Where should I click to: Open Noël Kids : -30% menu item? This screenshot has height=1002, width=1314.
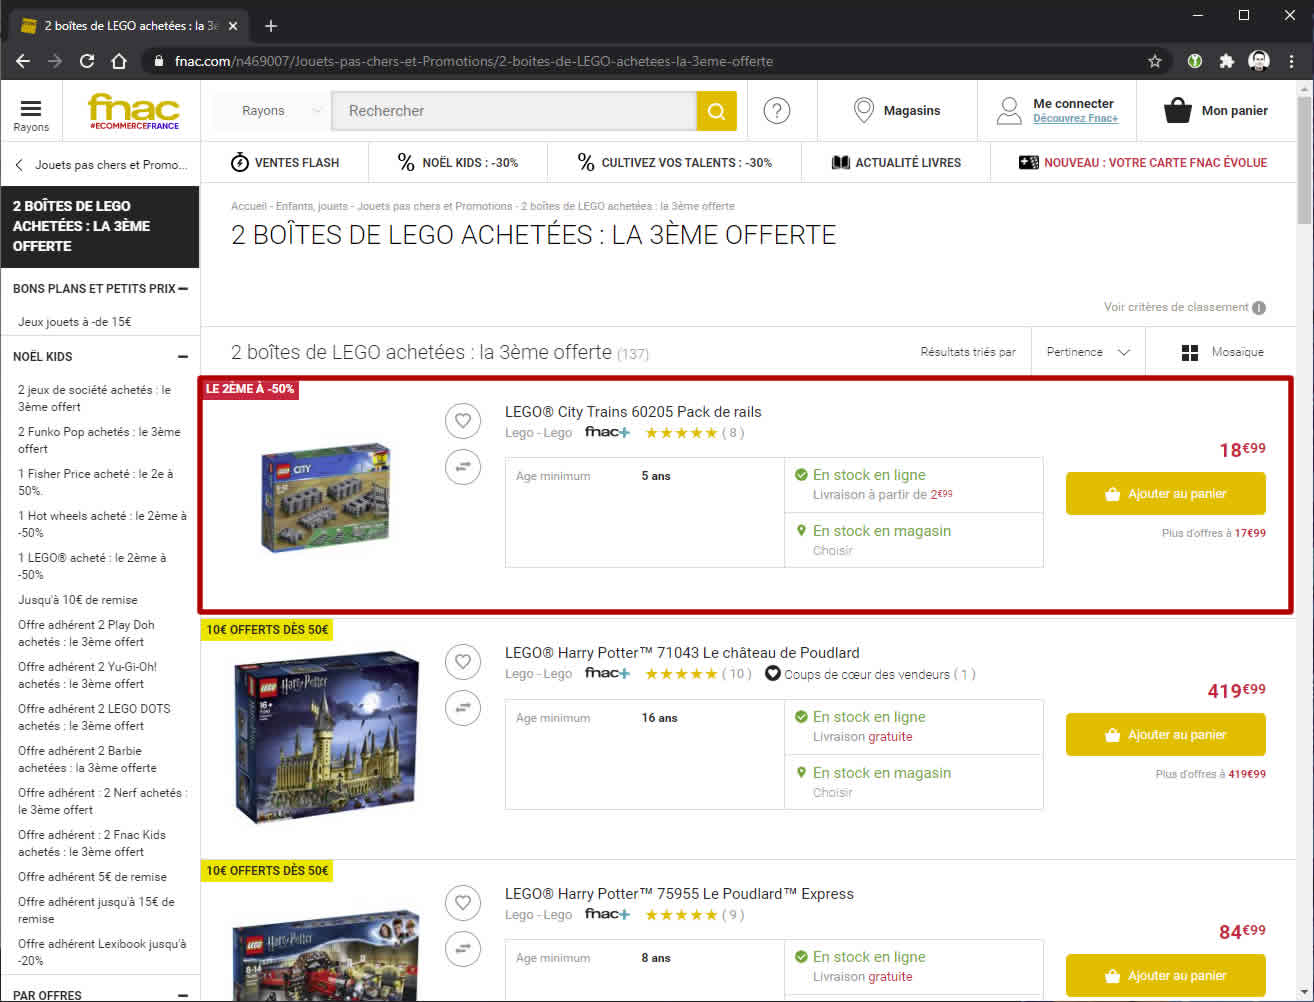tap(458, 162)
